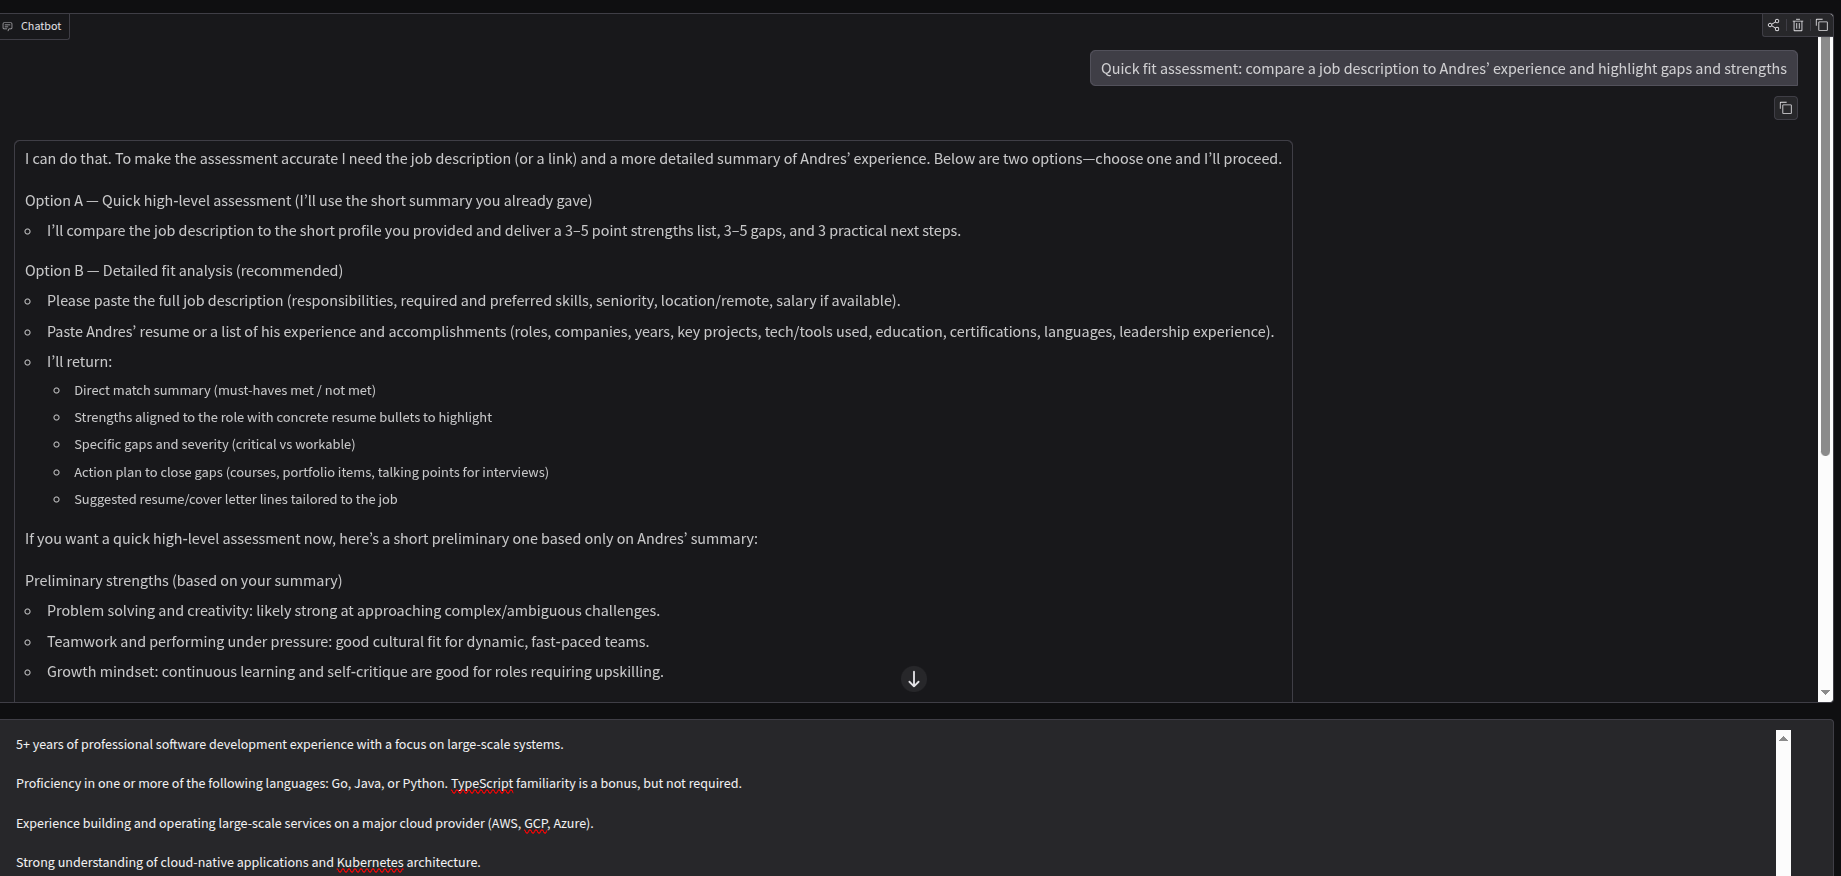Screen dimensions: 1841x876
Task: Click the user message bubble about quick fit assessment
Action: click(x=1443, y=69)
